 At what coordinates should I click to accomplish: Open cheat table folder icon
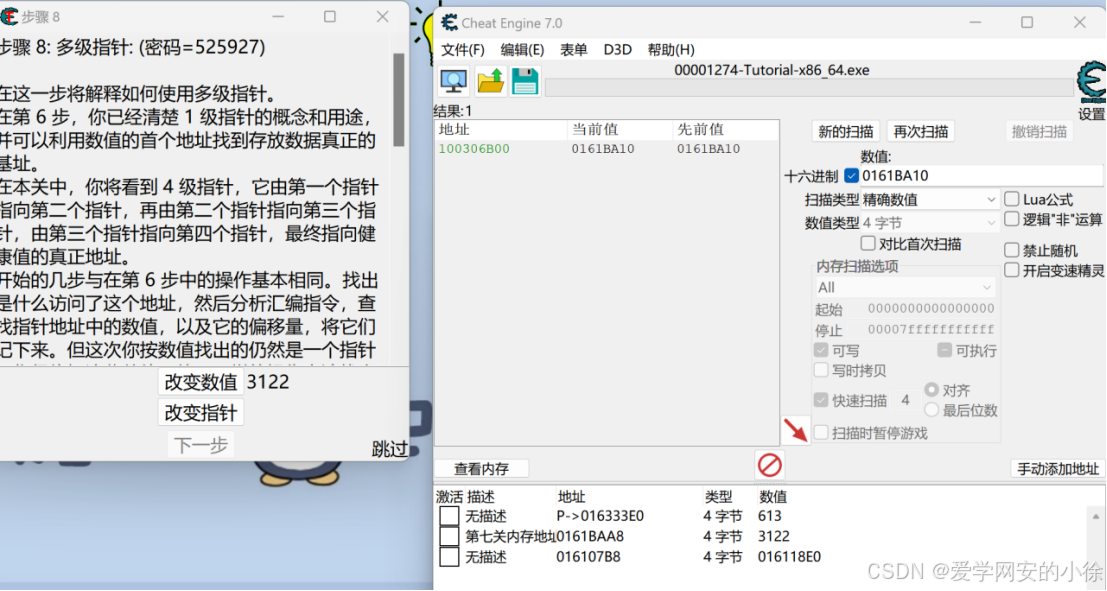pyautogui.click(x=490, y=82)
